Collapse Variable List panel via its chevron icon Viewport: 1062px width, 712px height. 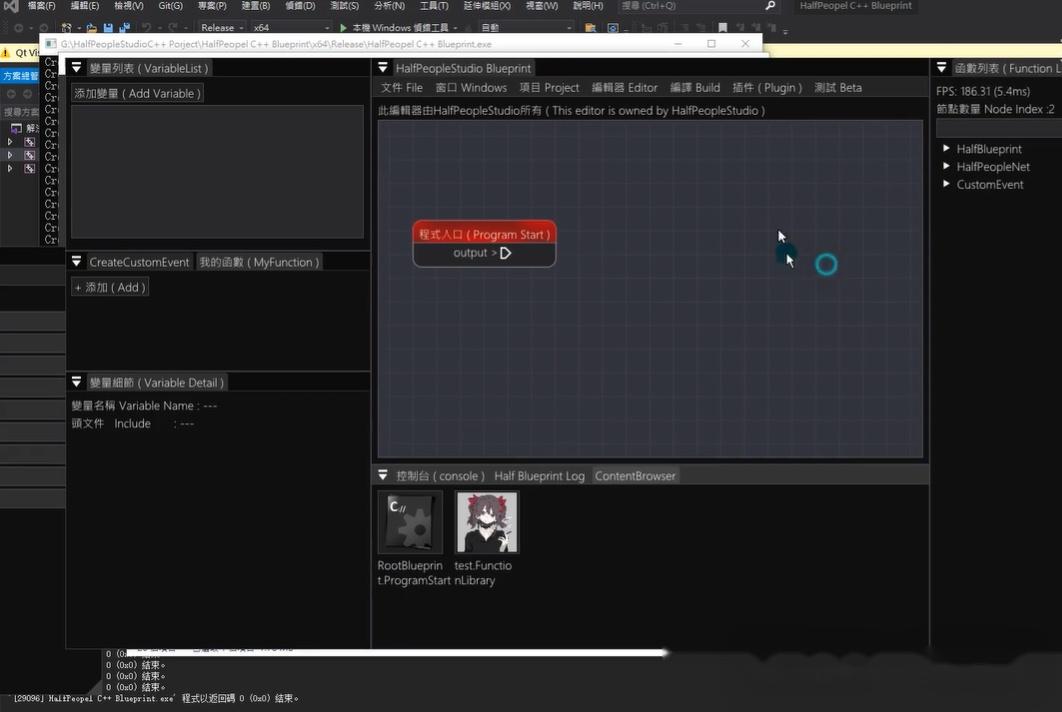click(76, 67)
